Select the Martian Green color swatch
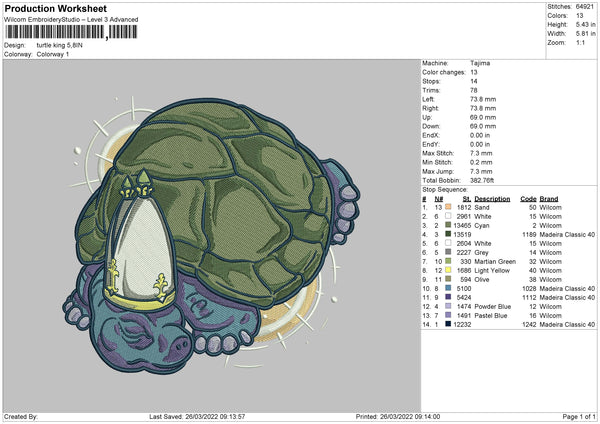 click(448, 261)
